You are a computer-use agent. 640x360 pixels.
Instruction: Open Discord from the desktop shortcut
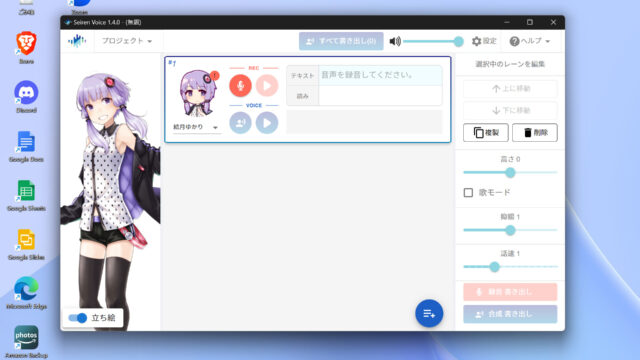[26, 97]
